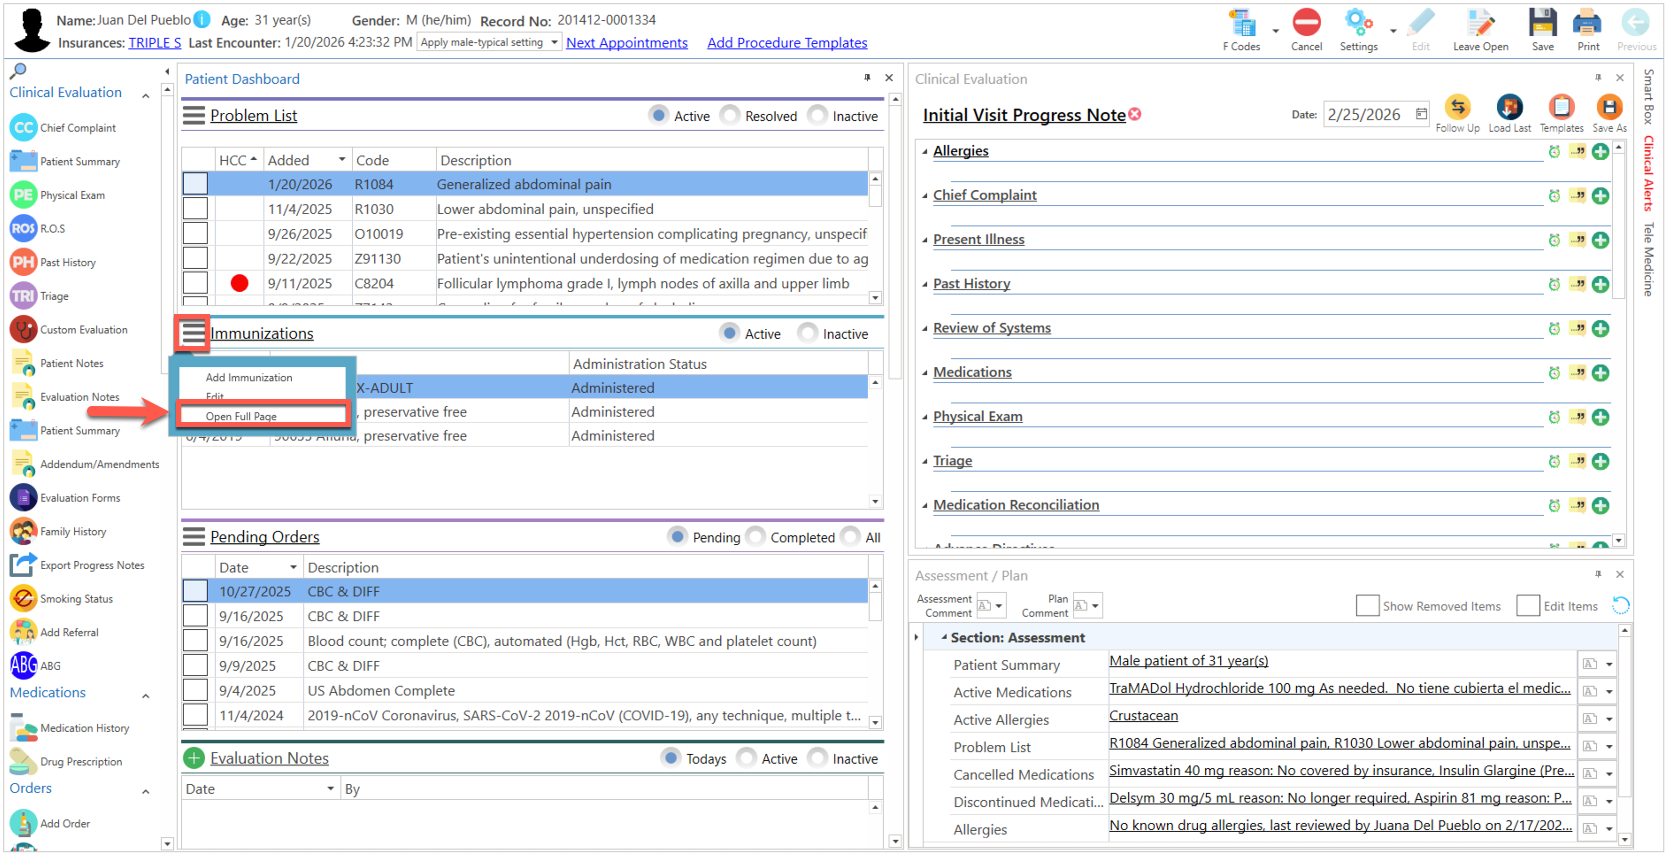Open the Settings gear icon
Image resolution: width=1668 pixels, height=855 pixels.
click(1358, 22)
